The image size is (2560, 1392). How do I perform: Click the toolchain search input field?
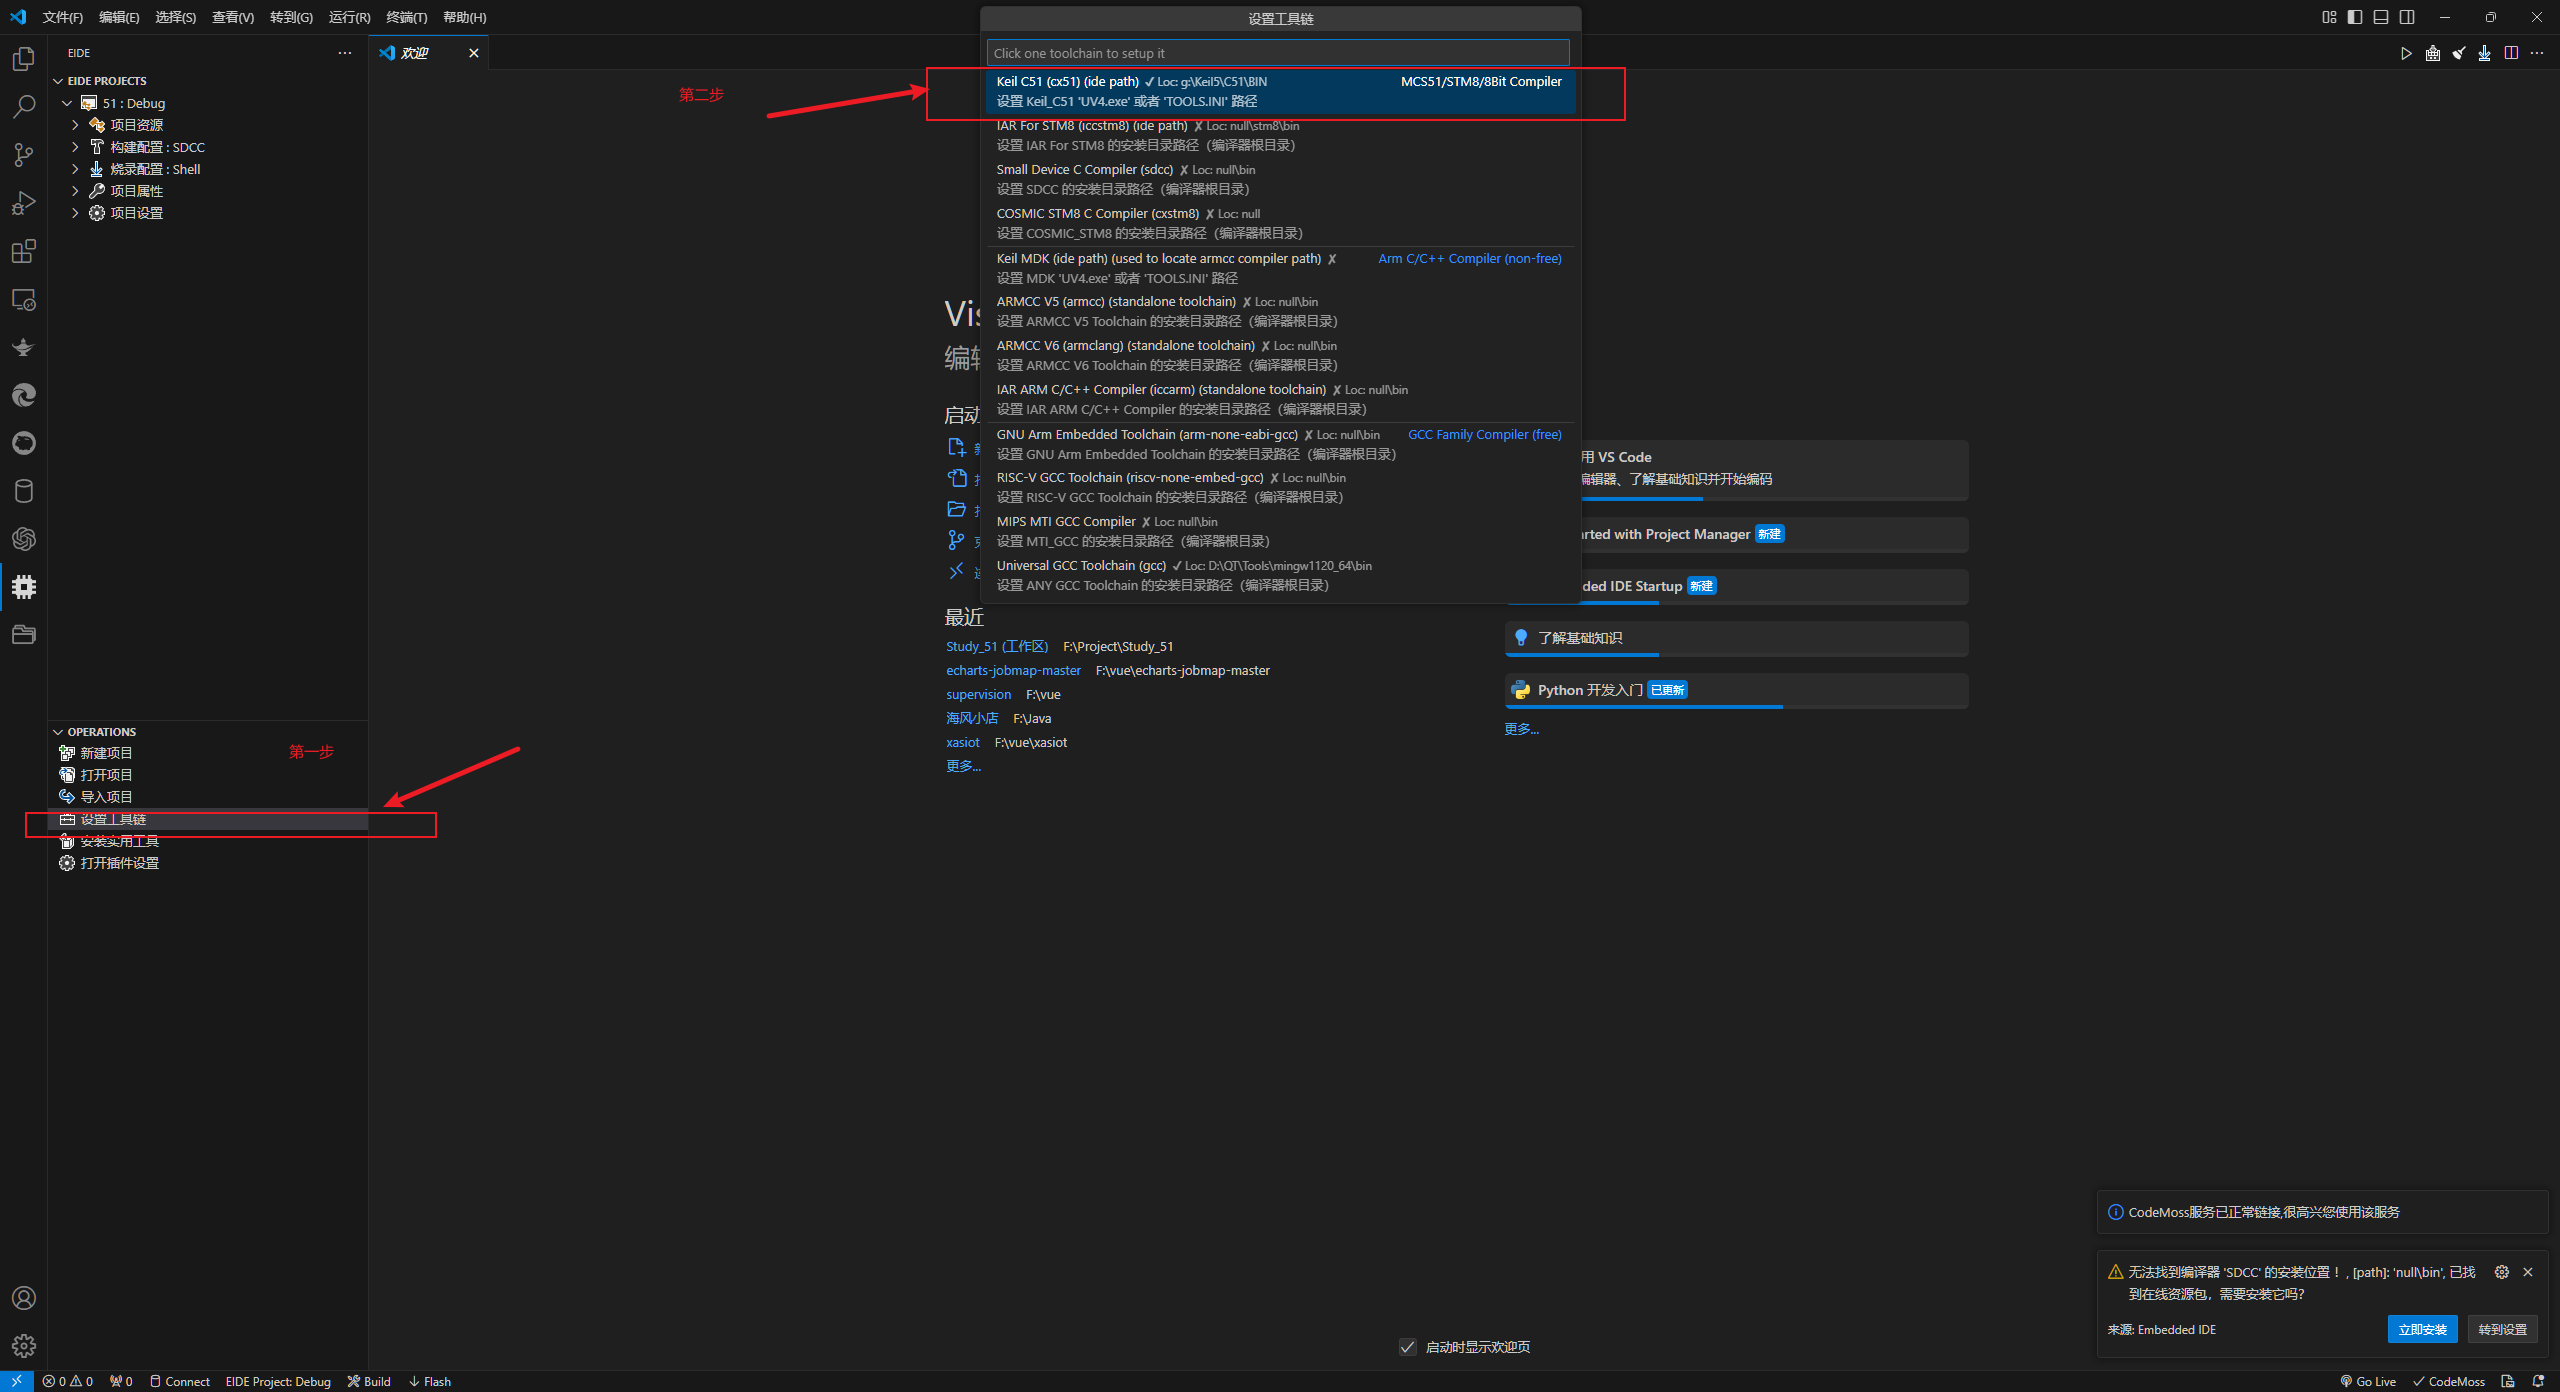coord(1278,53)
